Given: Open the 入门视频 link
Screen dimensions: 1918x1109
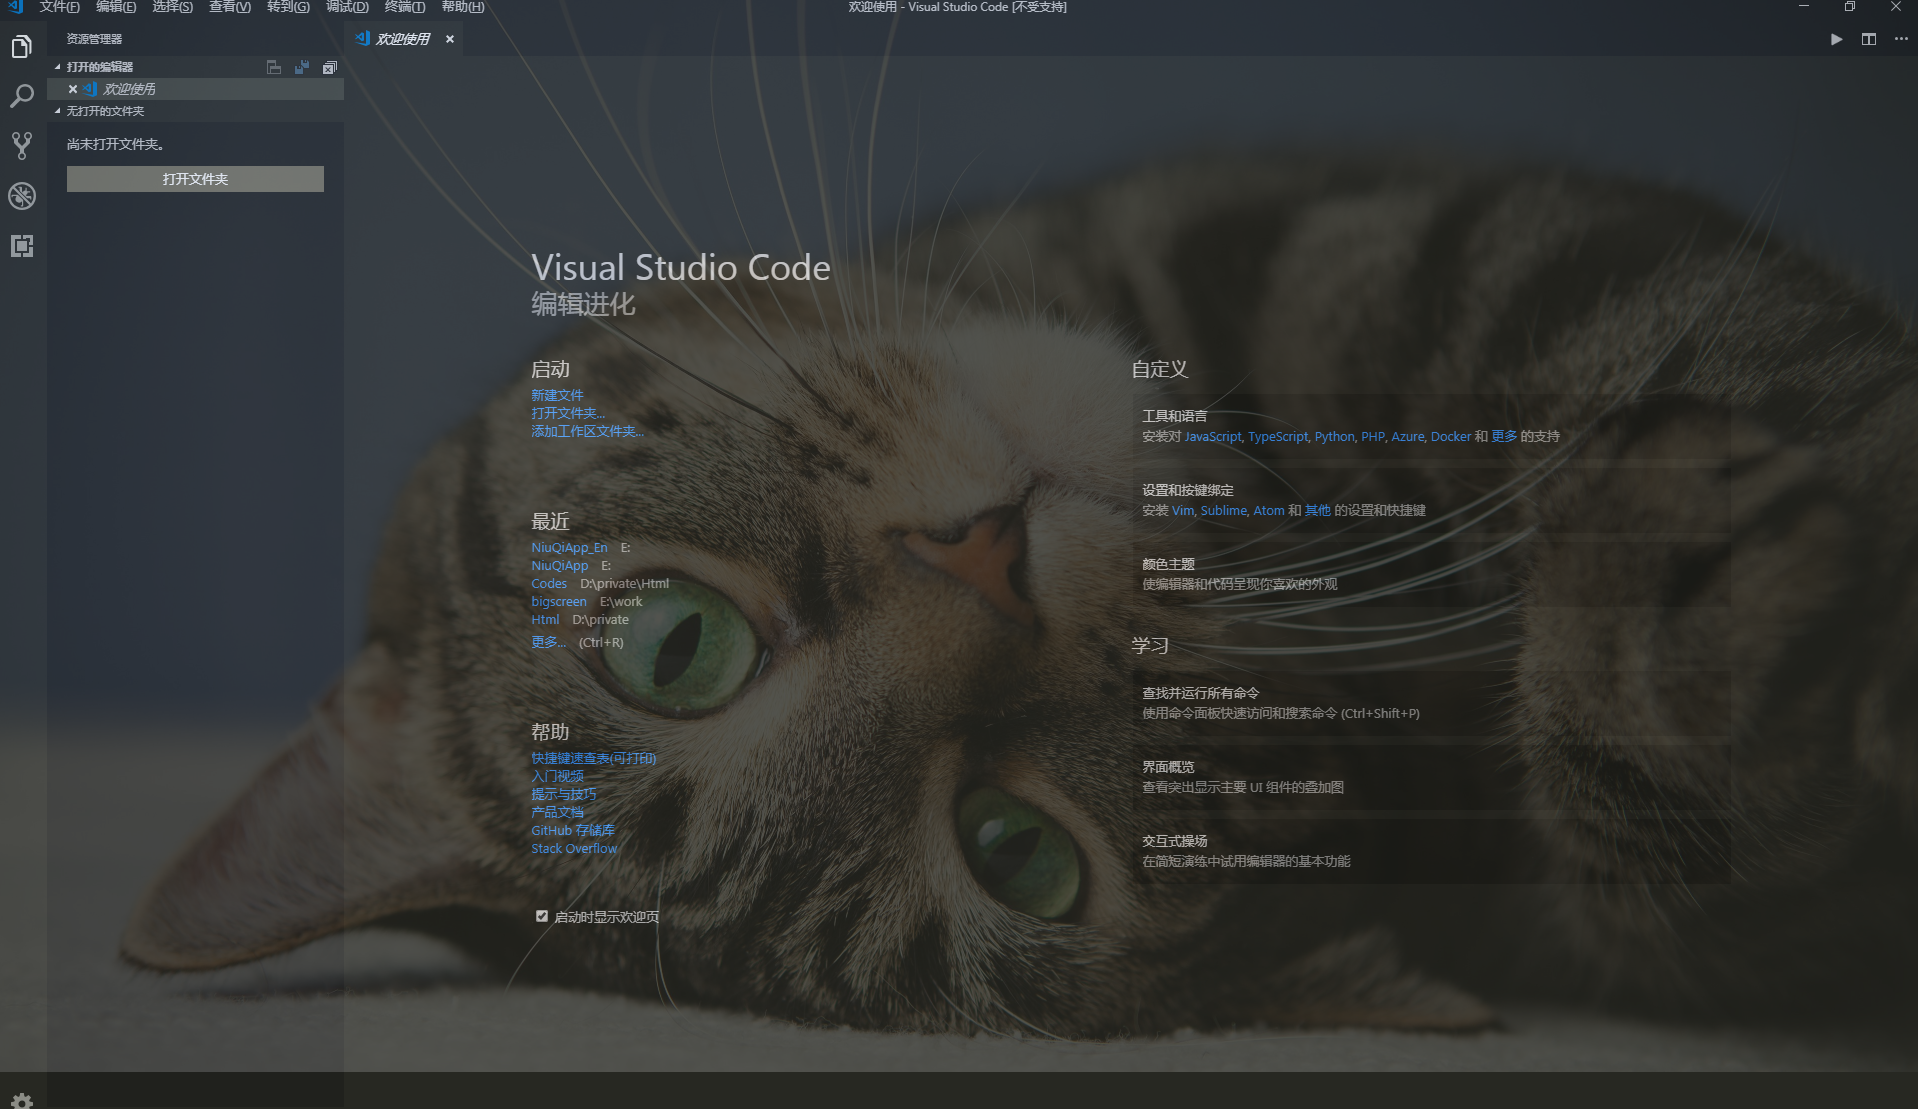Looking at the screenshot, I should (x=557, y=776).
